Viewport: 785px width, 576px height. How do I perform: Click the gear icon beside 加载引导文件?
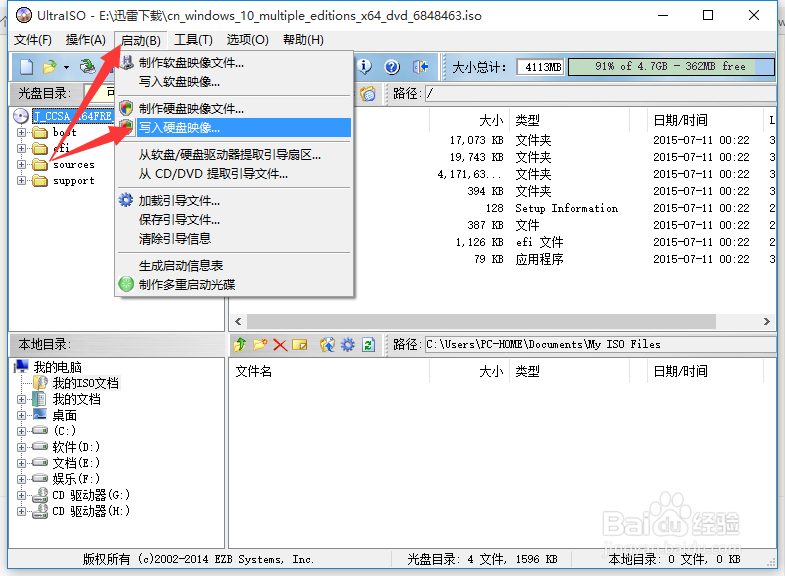(x=126, y=200)
